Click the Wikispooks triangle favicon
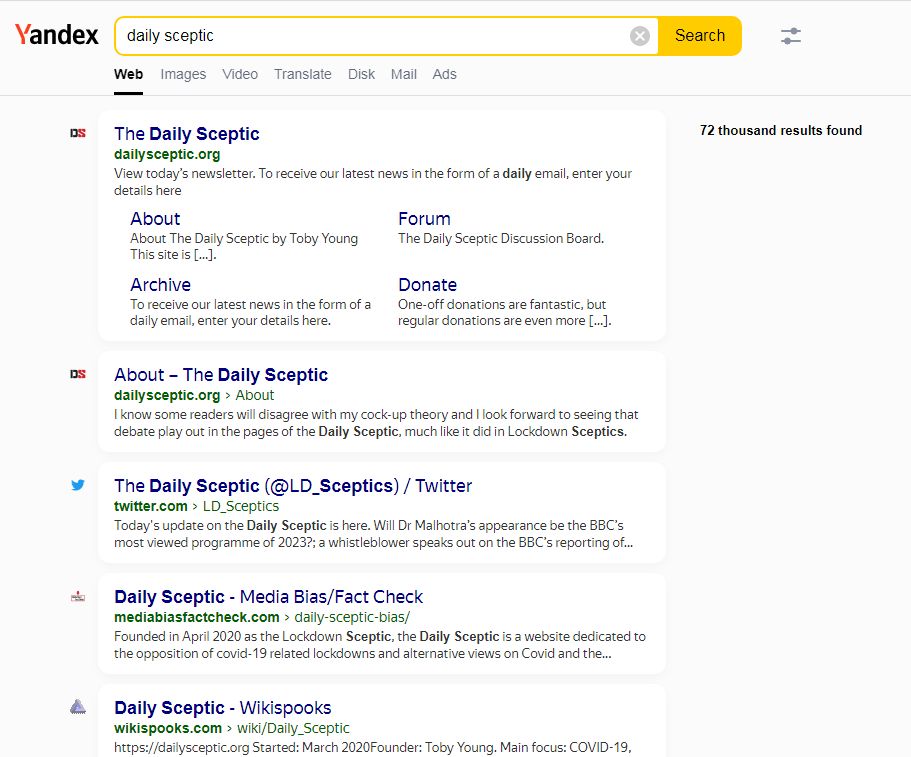This screenshot has height=757, width=911. click(78, 706)
